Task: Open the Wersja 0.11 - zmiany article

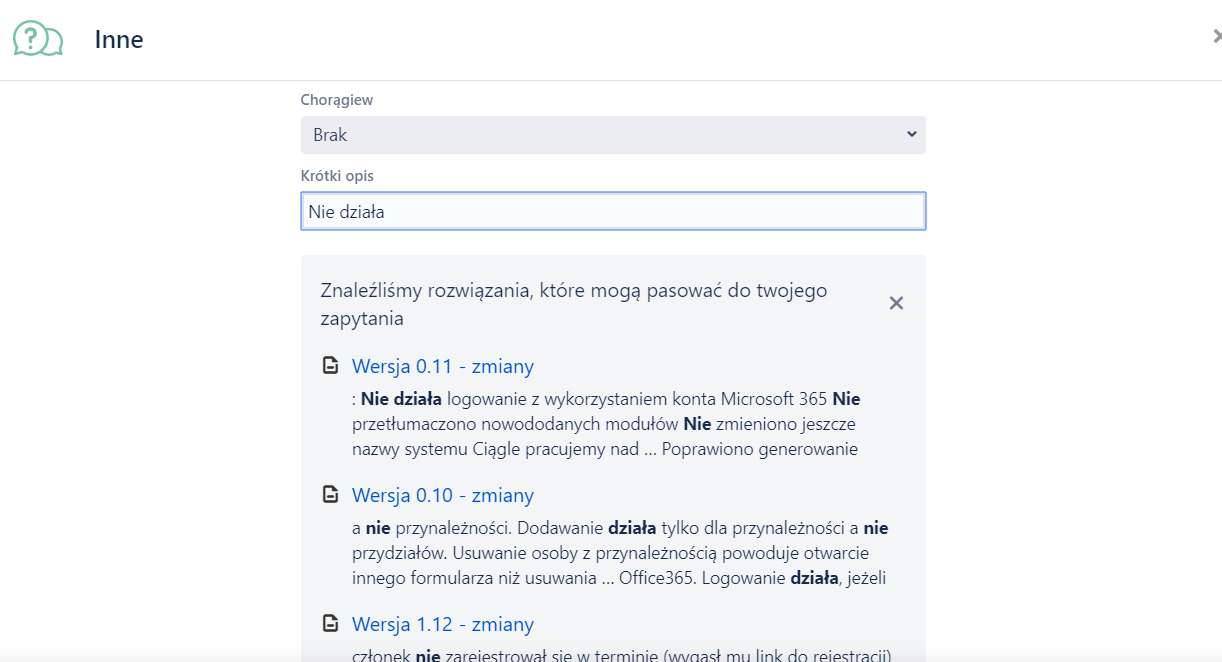Action: [x=442, y=366]
